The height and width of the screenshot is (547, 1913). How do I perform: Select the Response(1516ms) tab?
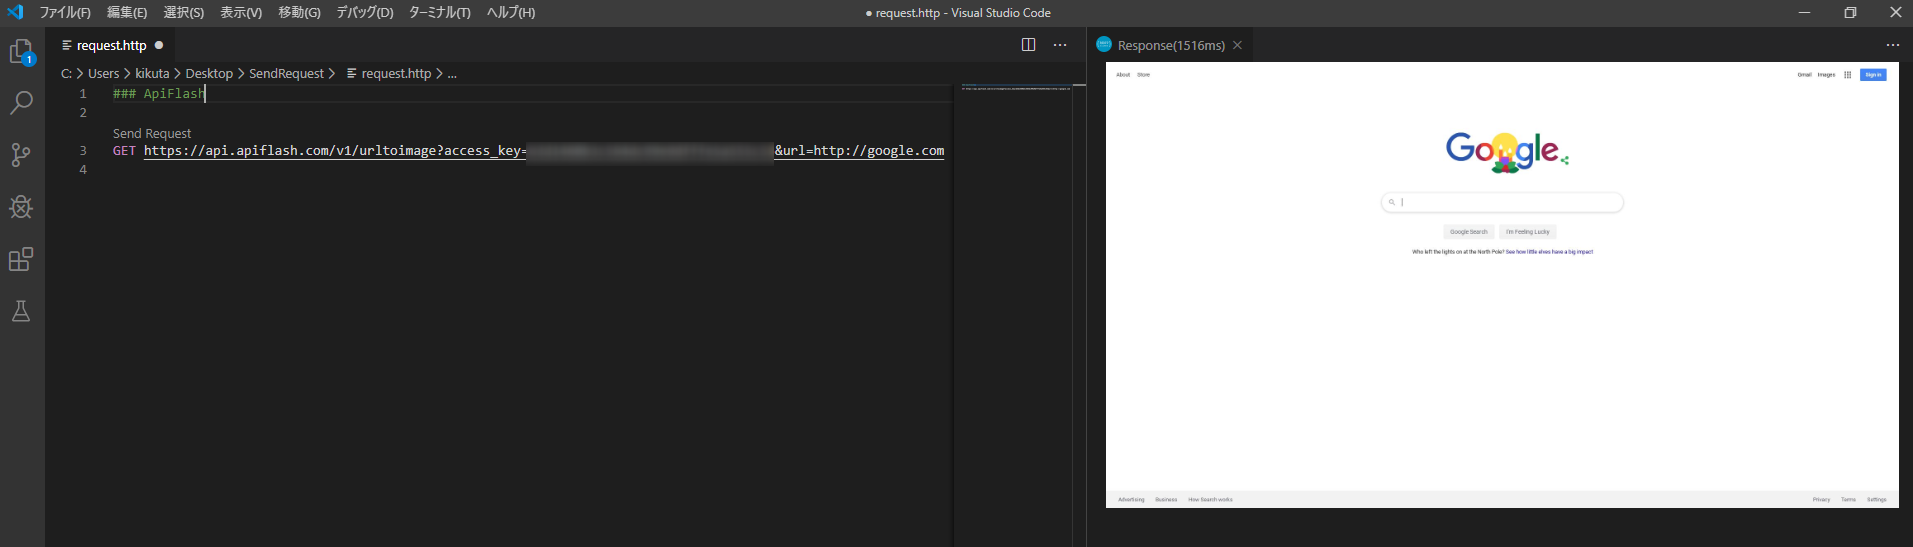point(1171,45)
